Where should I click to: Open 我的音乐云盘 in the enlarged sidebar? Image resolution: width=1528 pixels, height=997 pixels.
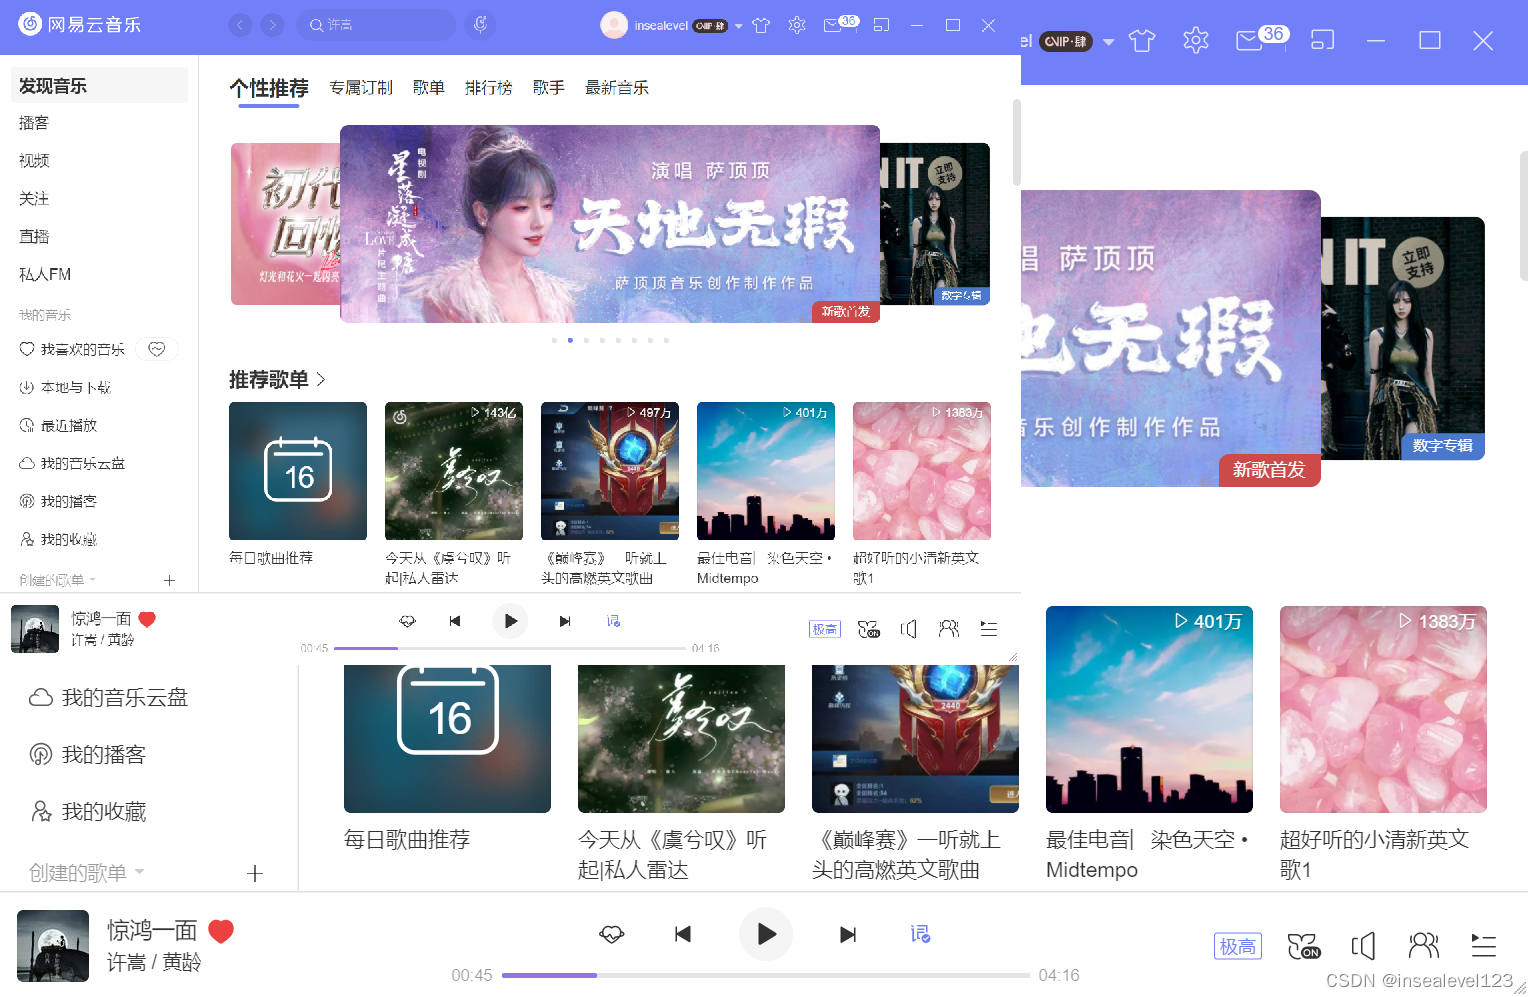coord(108,697)
